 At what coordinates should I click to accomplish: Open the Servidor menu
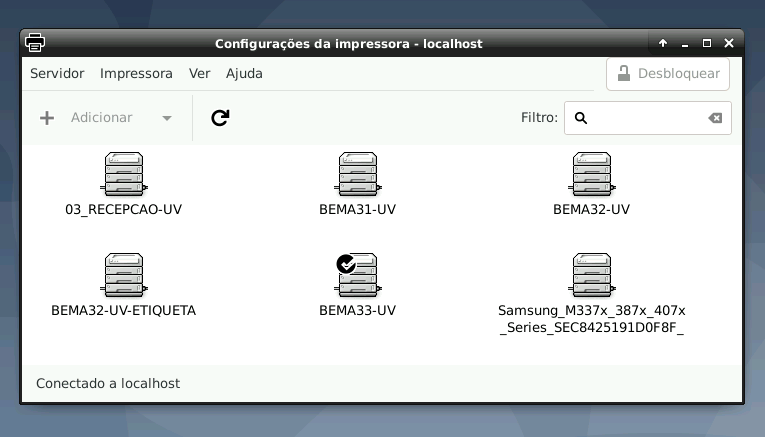click(x=57, y=74)
